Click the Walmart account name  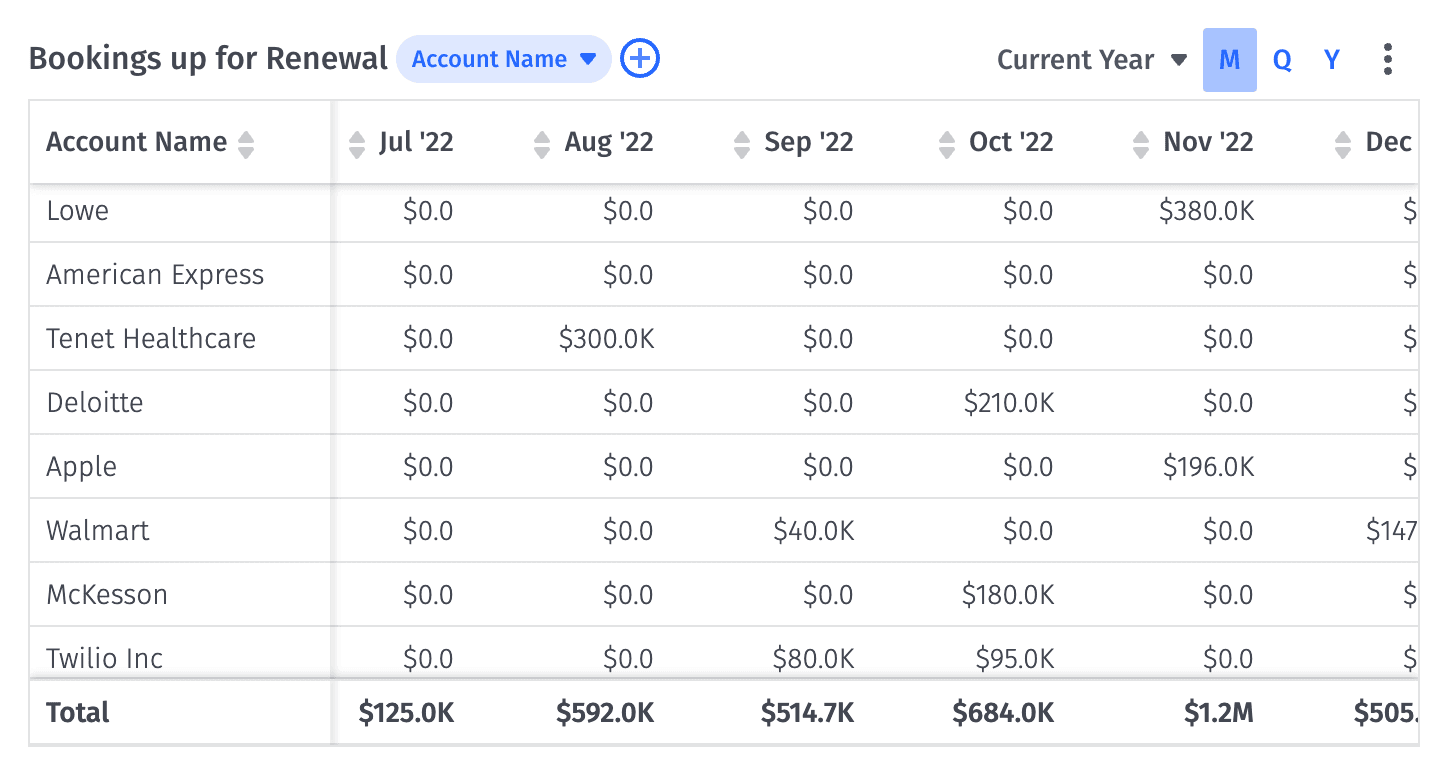97,530
